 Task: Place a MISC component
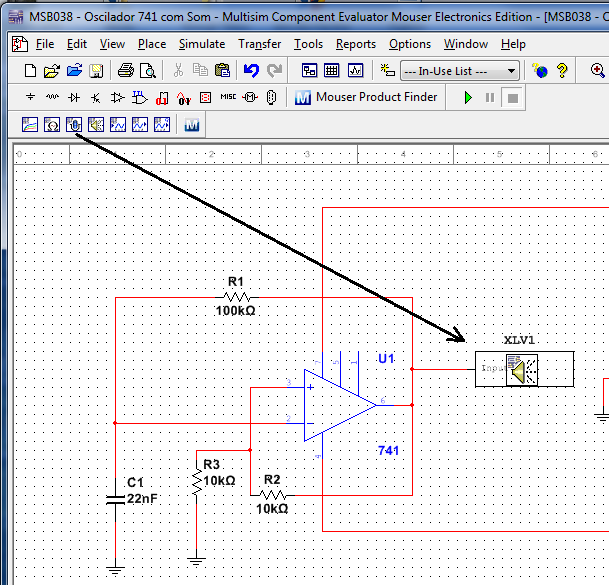pyautogui.click(x=228, y=97)
